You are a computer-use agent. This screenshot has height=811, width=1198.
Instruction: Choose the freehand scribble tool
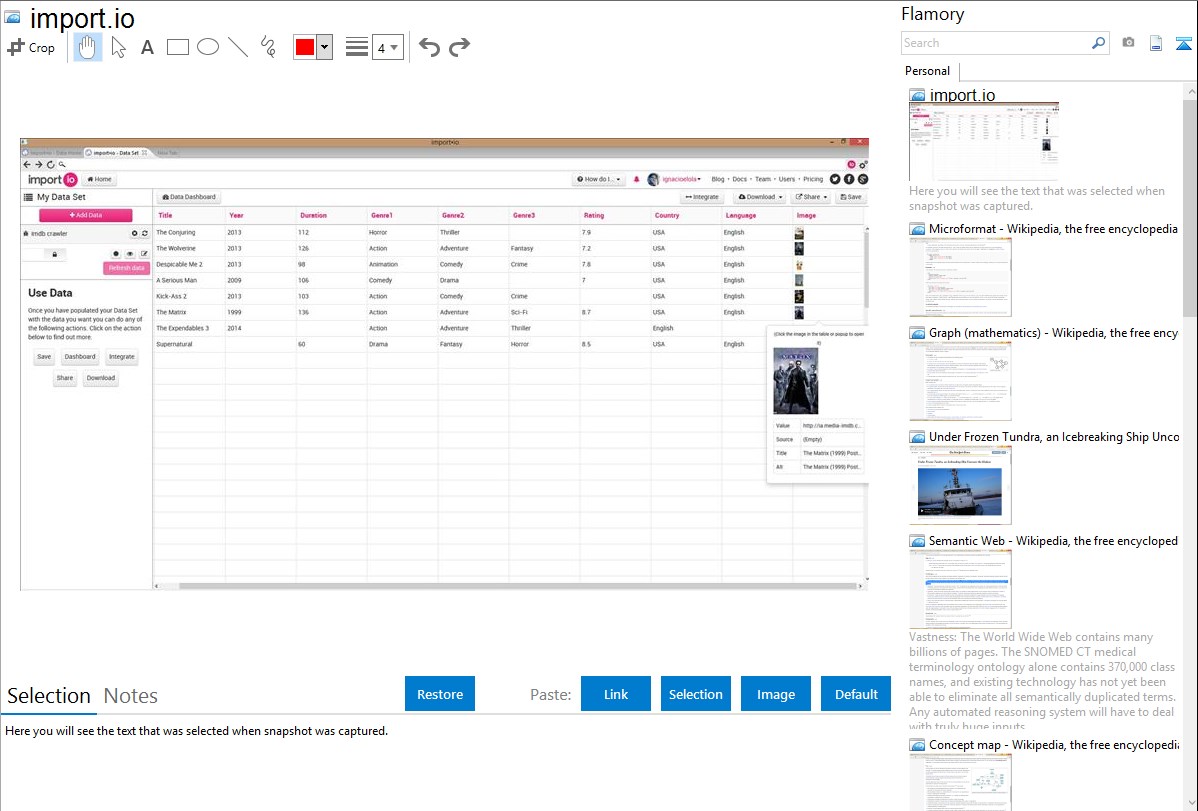point(268,47)
